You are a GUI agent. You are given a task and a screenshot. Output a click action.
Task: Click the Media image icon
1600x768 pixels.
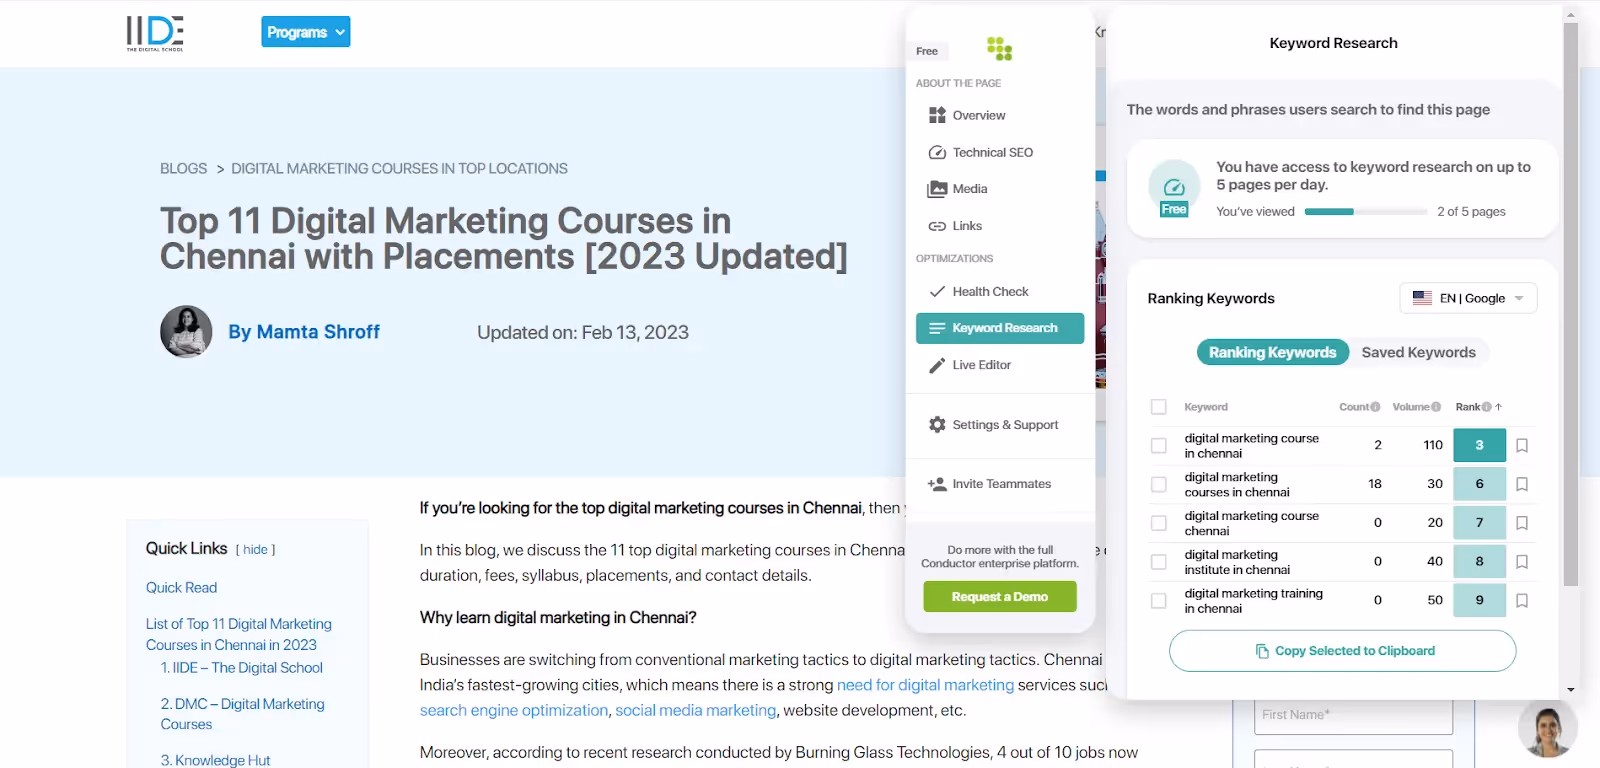coord(937,189)
